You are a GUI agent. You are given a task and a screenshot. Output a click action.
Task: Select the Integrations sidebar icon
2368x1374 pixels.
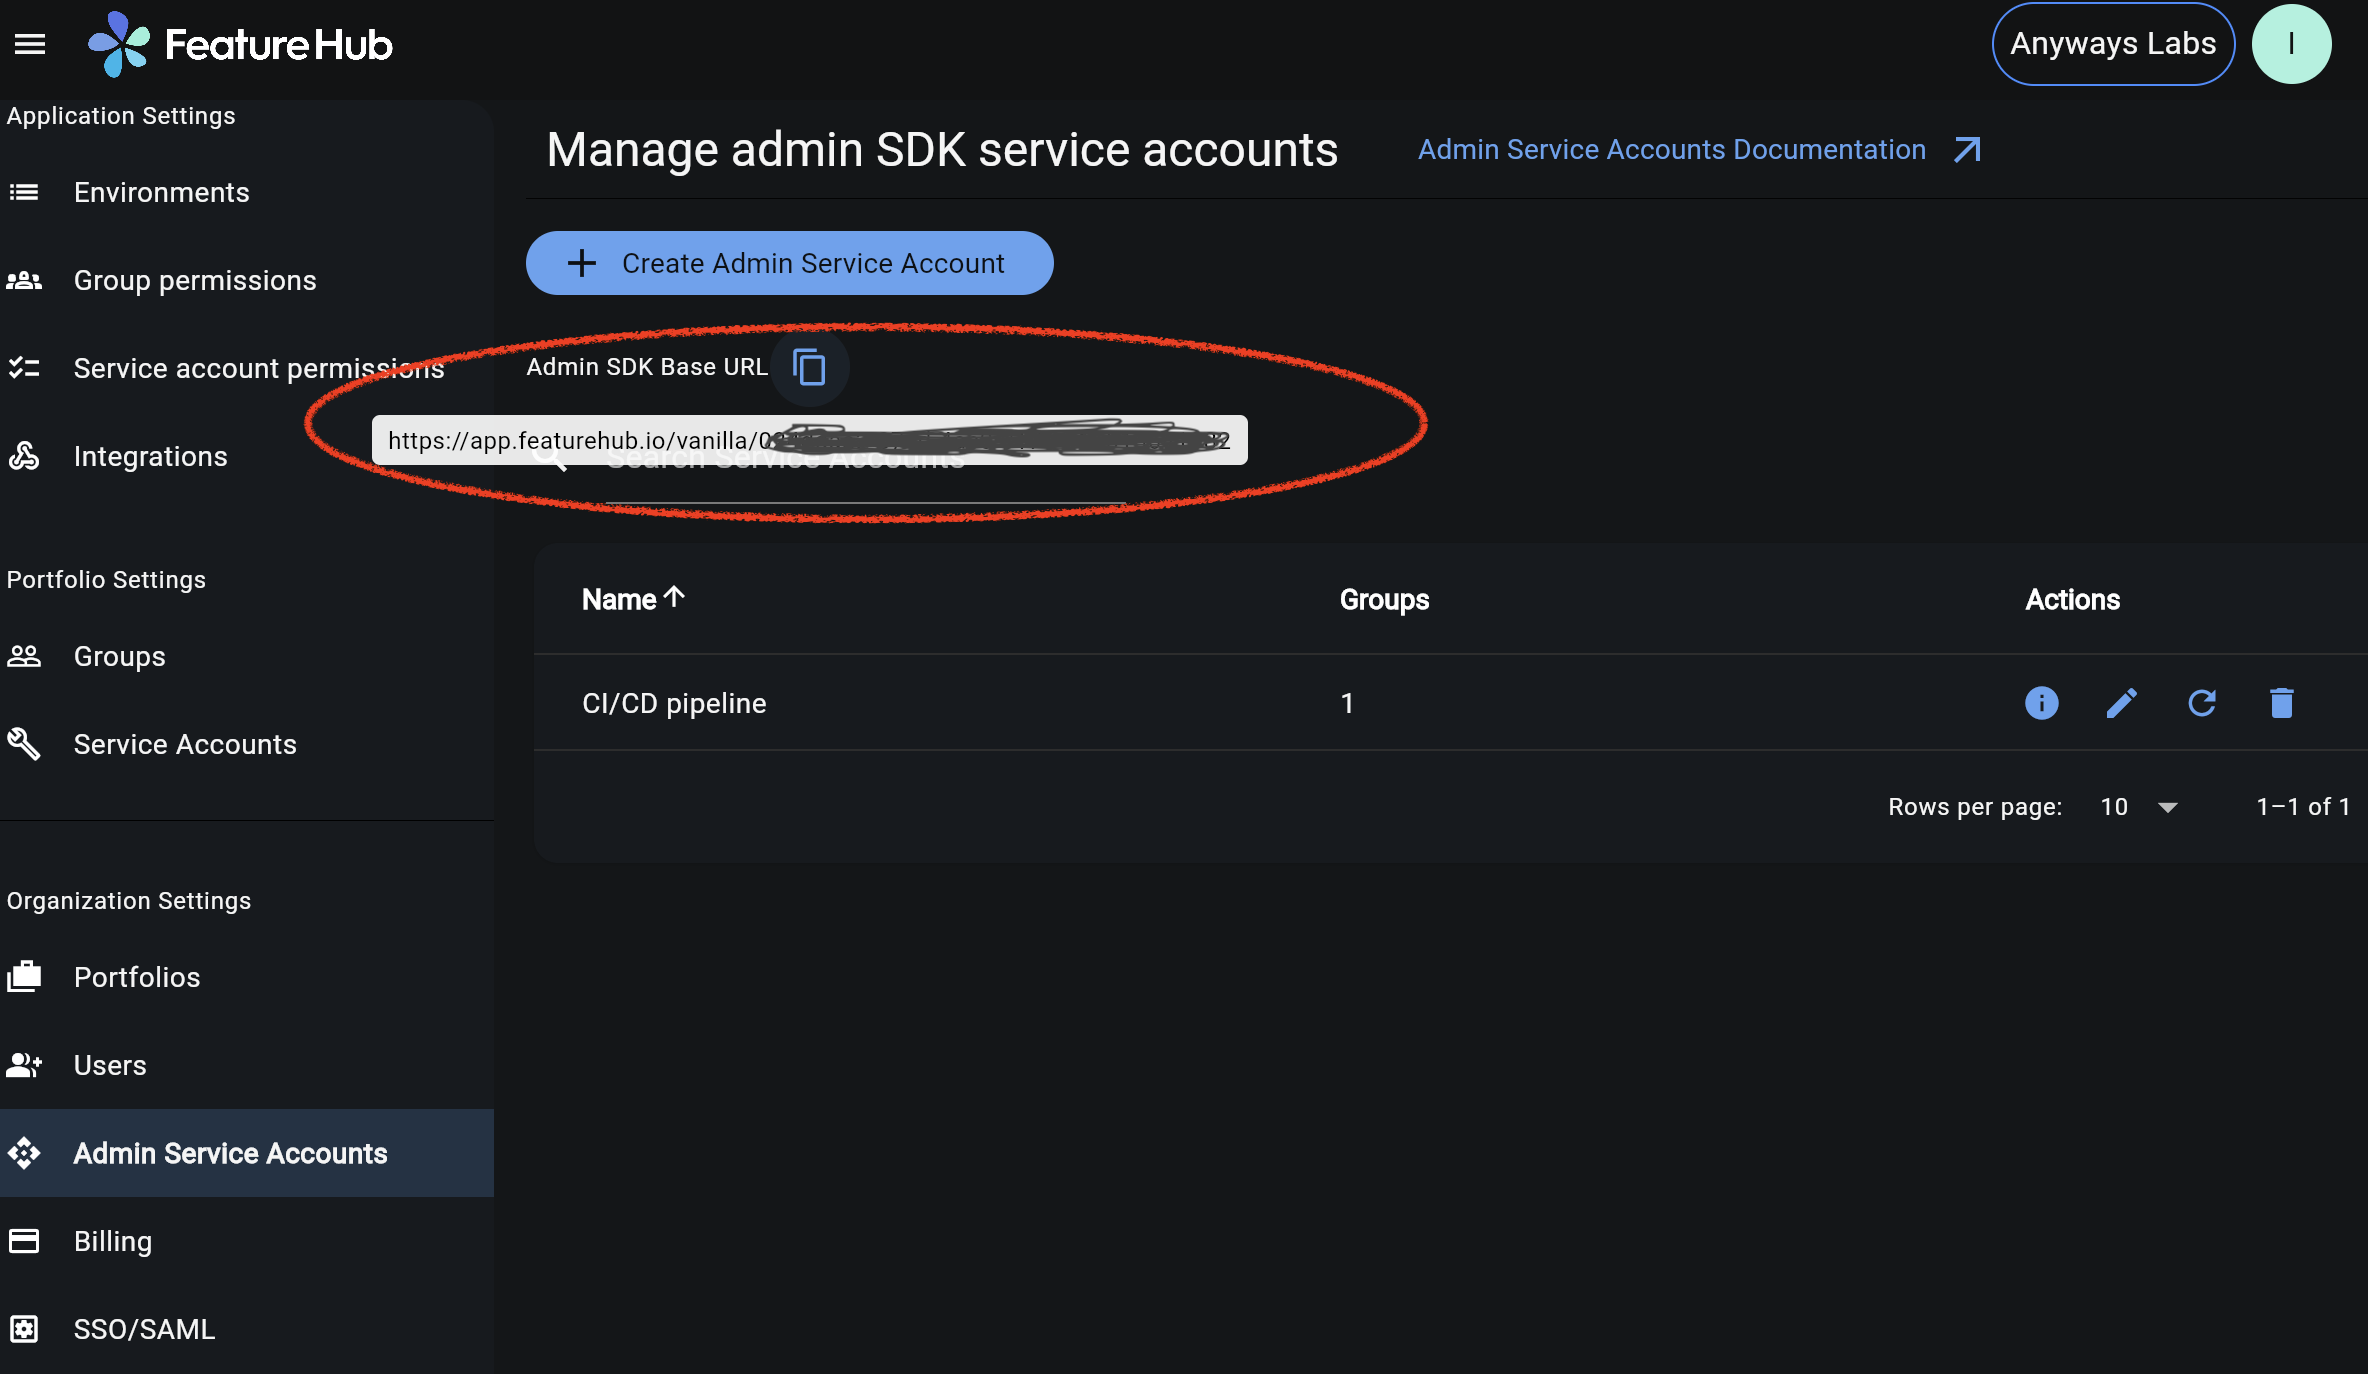coord(24,456)
